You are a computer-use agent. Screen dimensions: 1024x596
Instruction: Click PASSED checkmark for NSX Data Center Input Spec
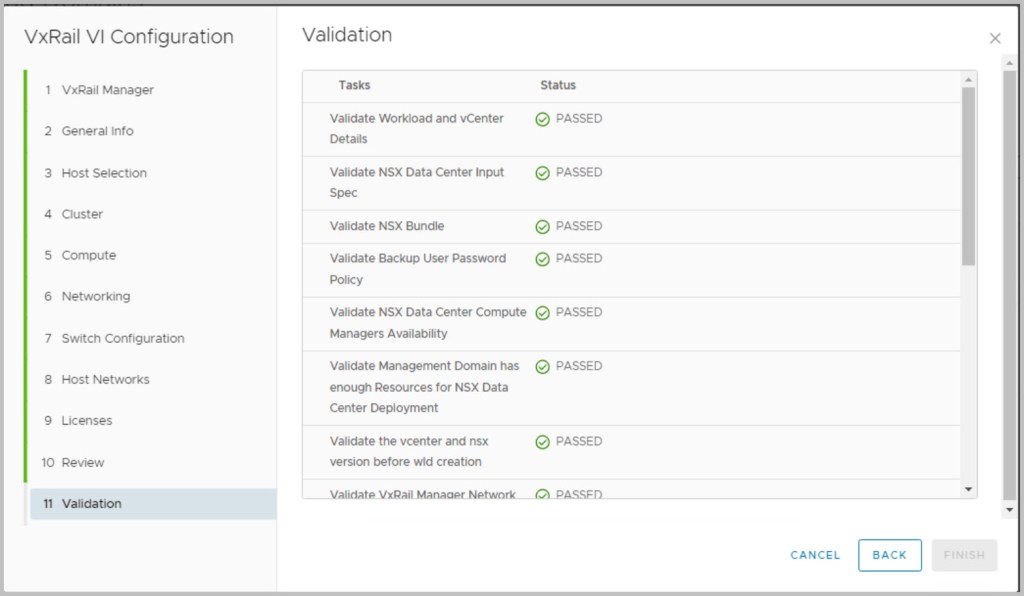click(x=543, y=173)
